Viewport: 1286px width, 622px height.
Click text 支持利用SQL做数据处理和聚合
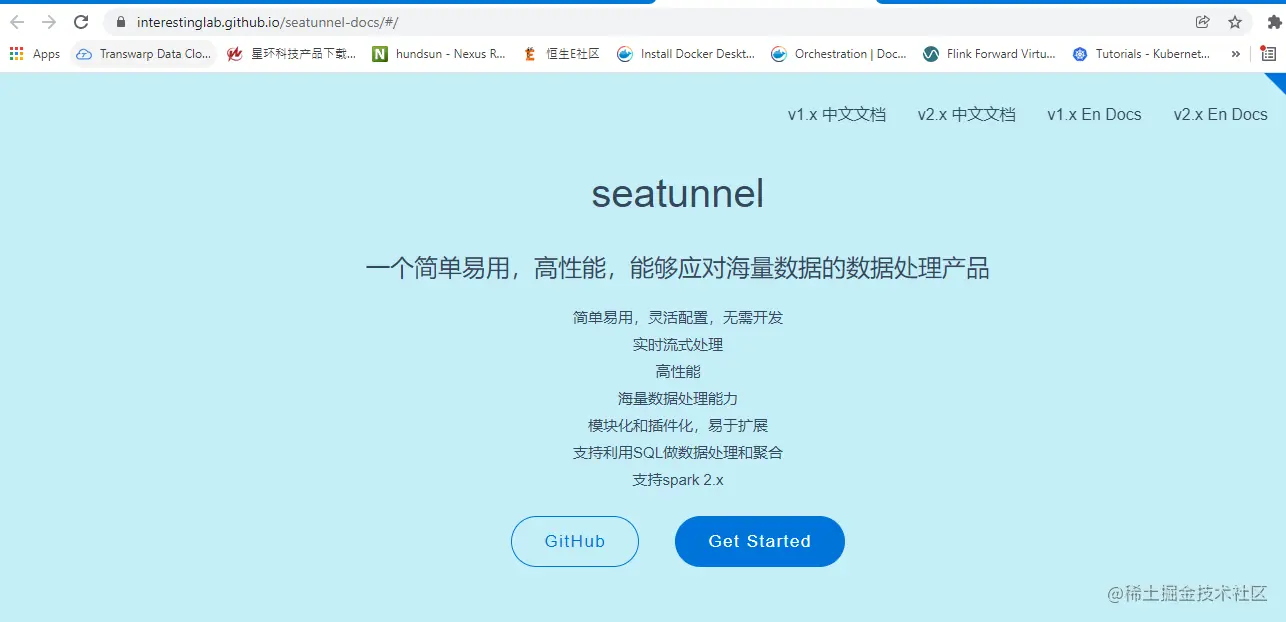pos(678,452)
